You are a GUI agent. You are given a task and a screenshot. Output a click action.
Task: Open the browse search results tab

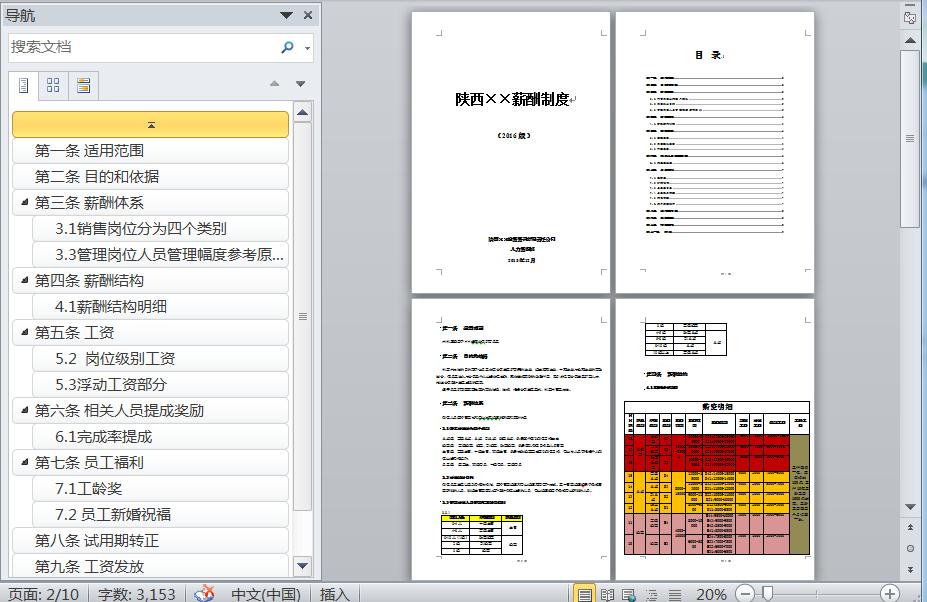[x=83, y=85]
